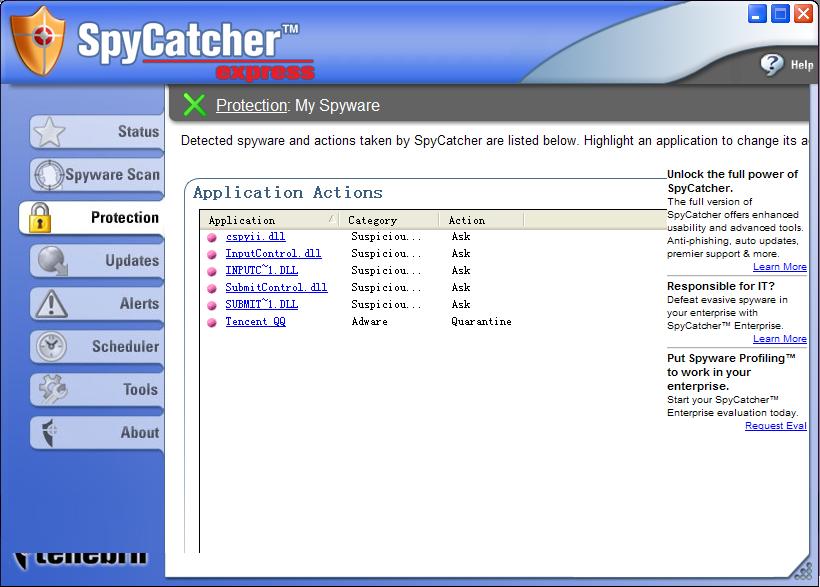
Task: Sort by the Category column header
Action: 389,220
